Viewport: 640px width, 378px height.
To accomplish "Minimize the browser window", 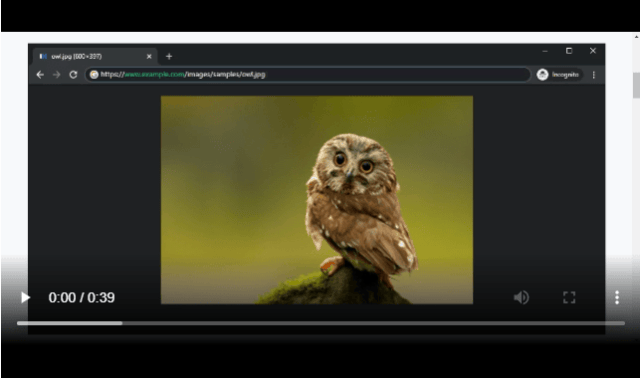I will (545, 51).
